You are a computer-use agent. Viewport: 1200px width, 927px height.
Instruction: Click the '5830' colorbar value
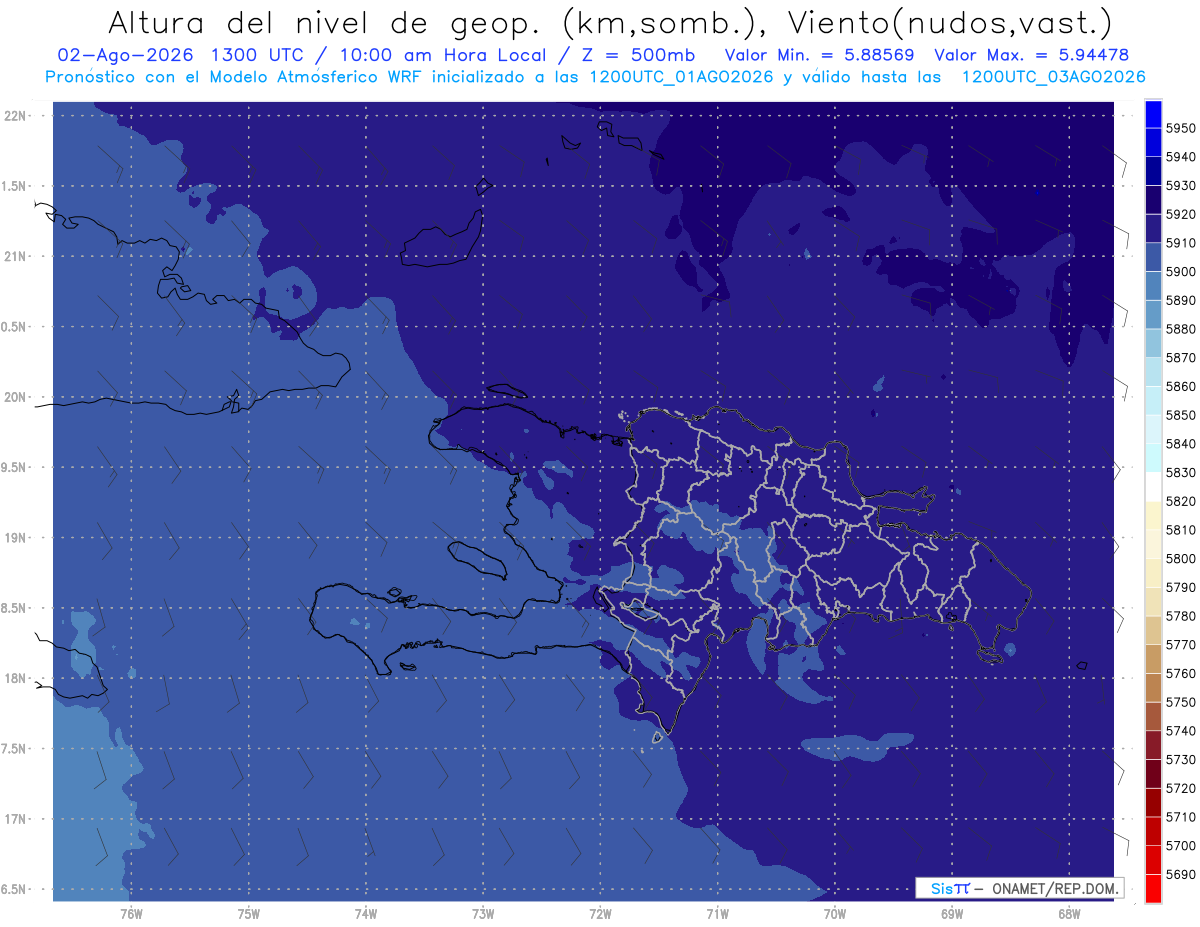click(1181, 472)
